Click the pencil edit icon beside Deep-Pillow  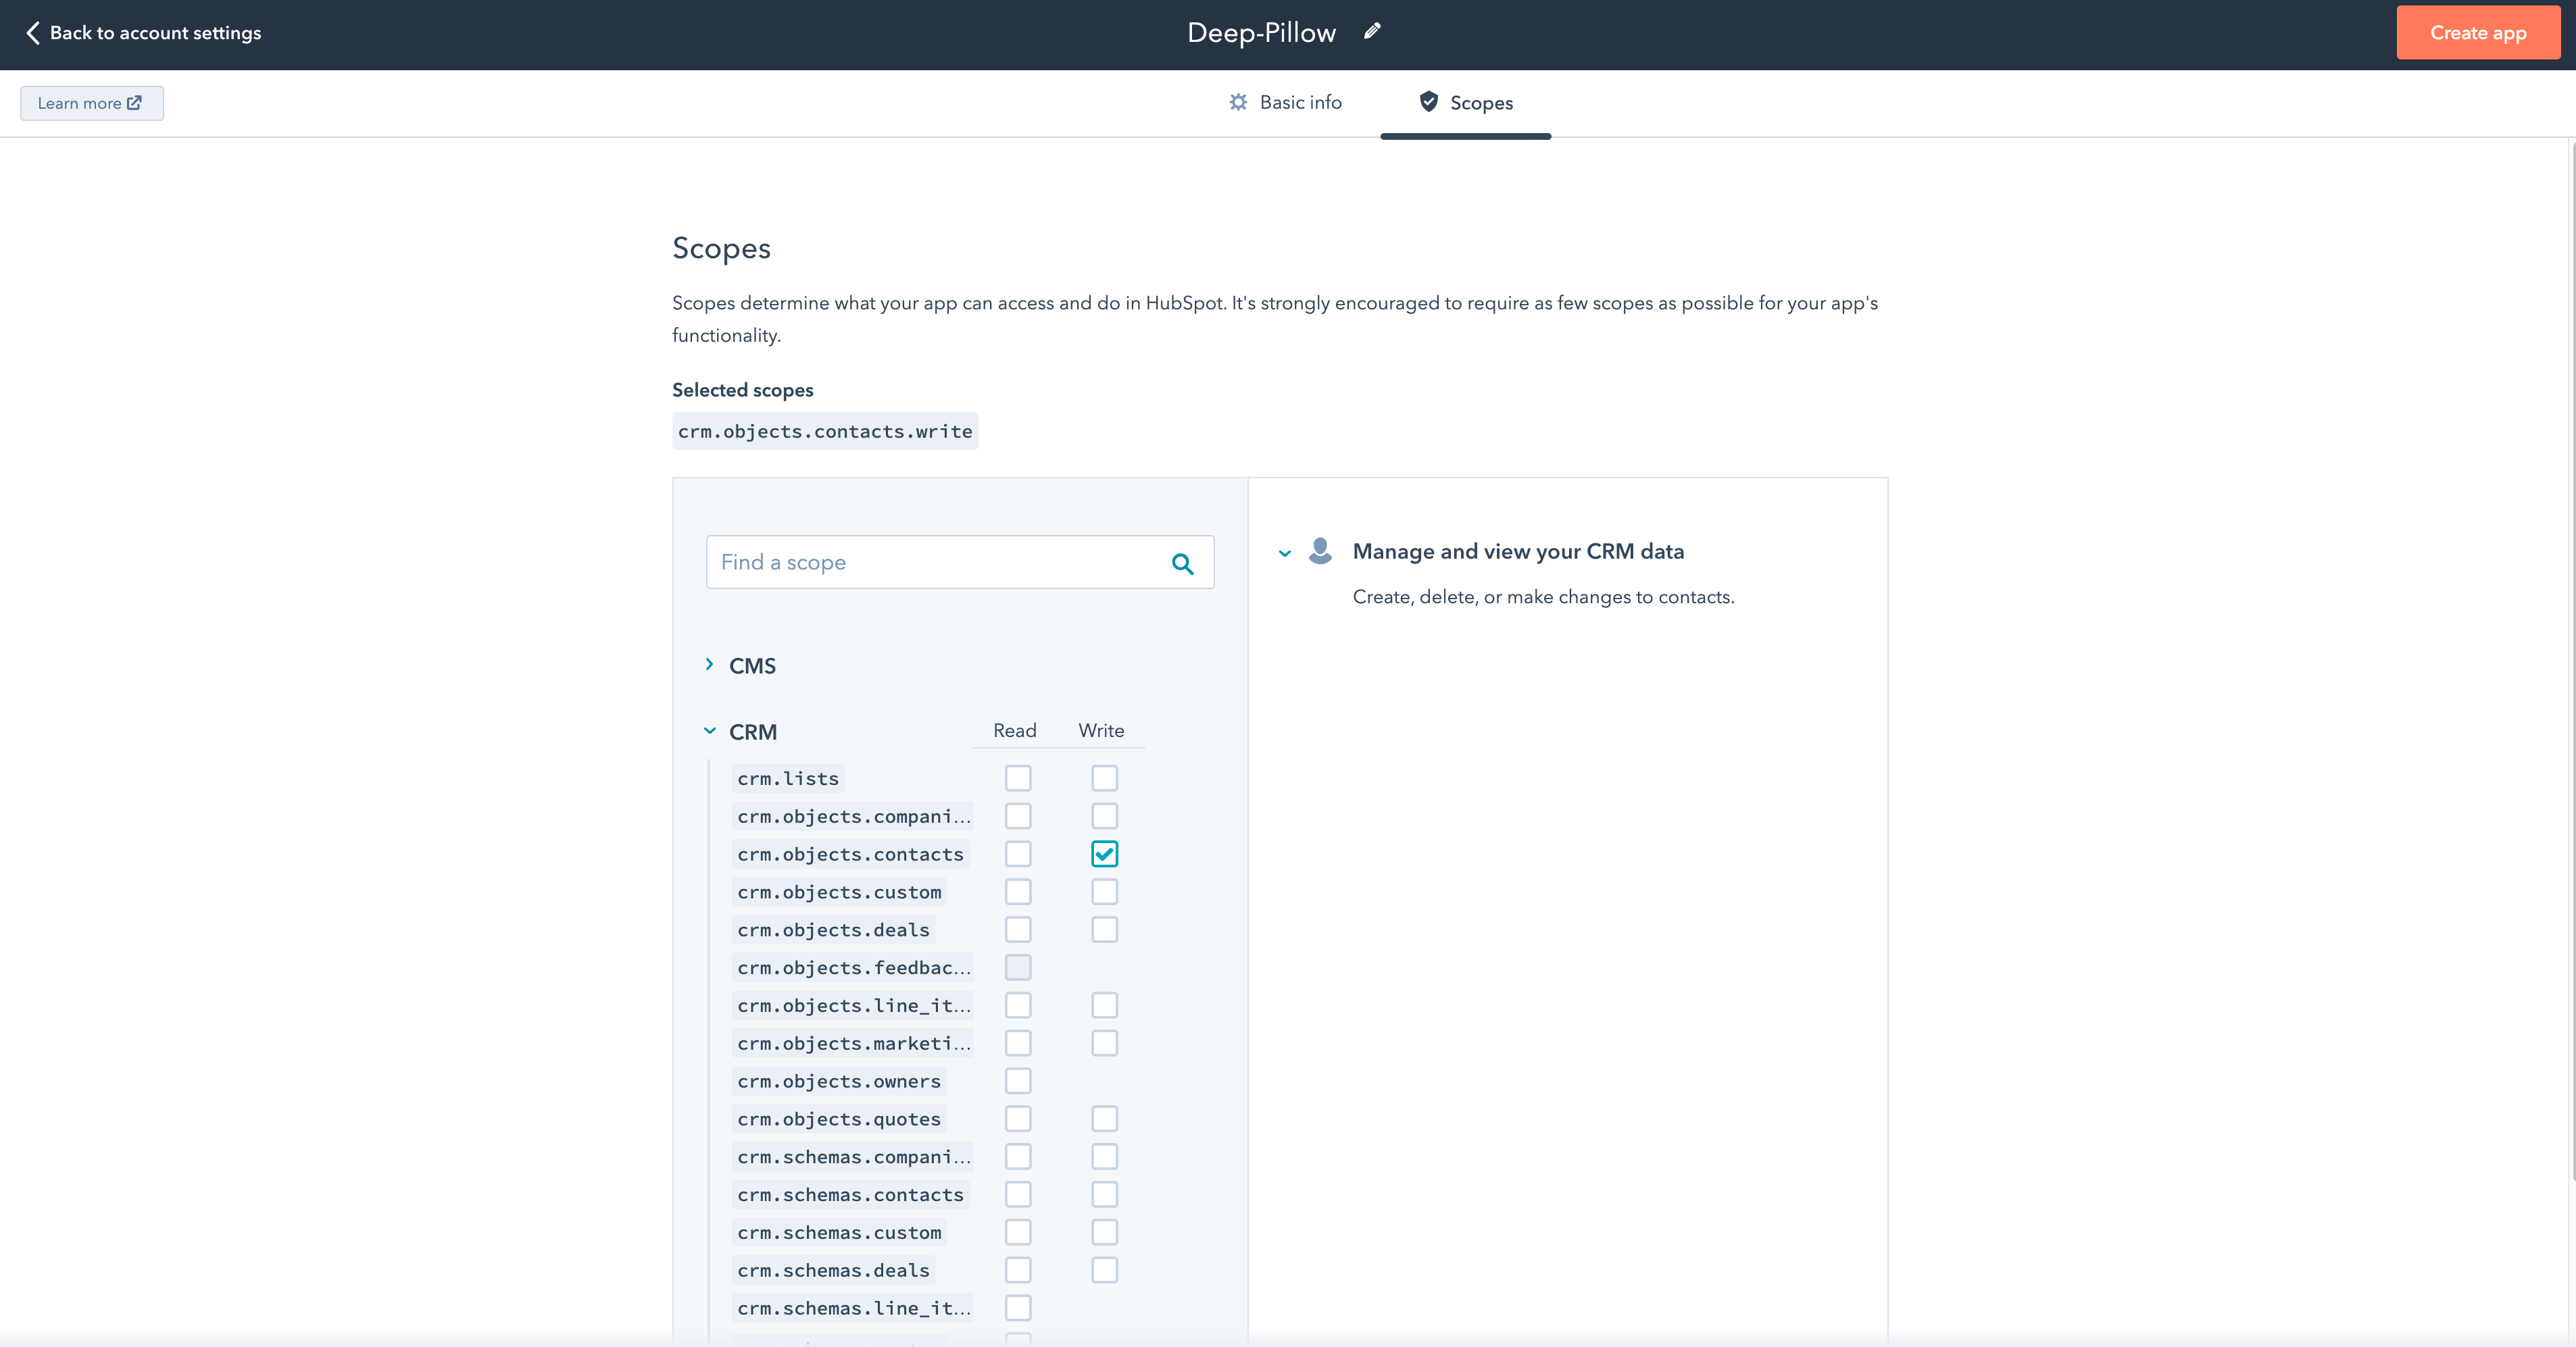pyautogui.click(x=1372, y=32)
